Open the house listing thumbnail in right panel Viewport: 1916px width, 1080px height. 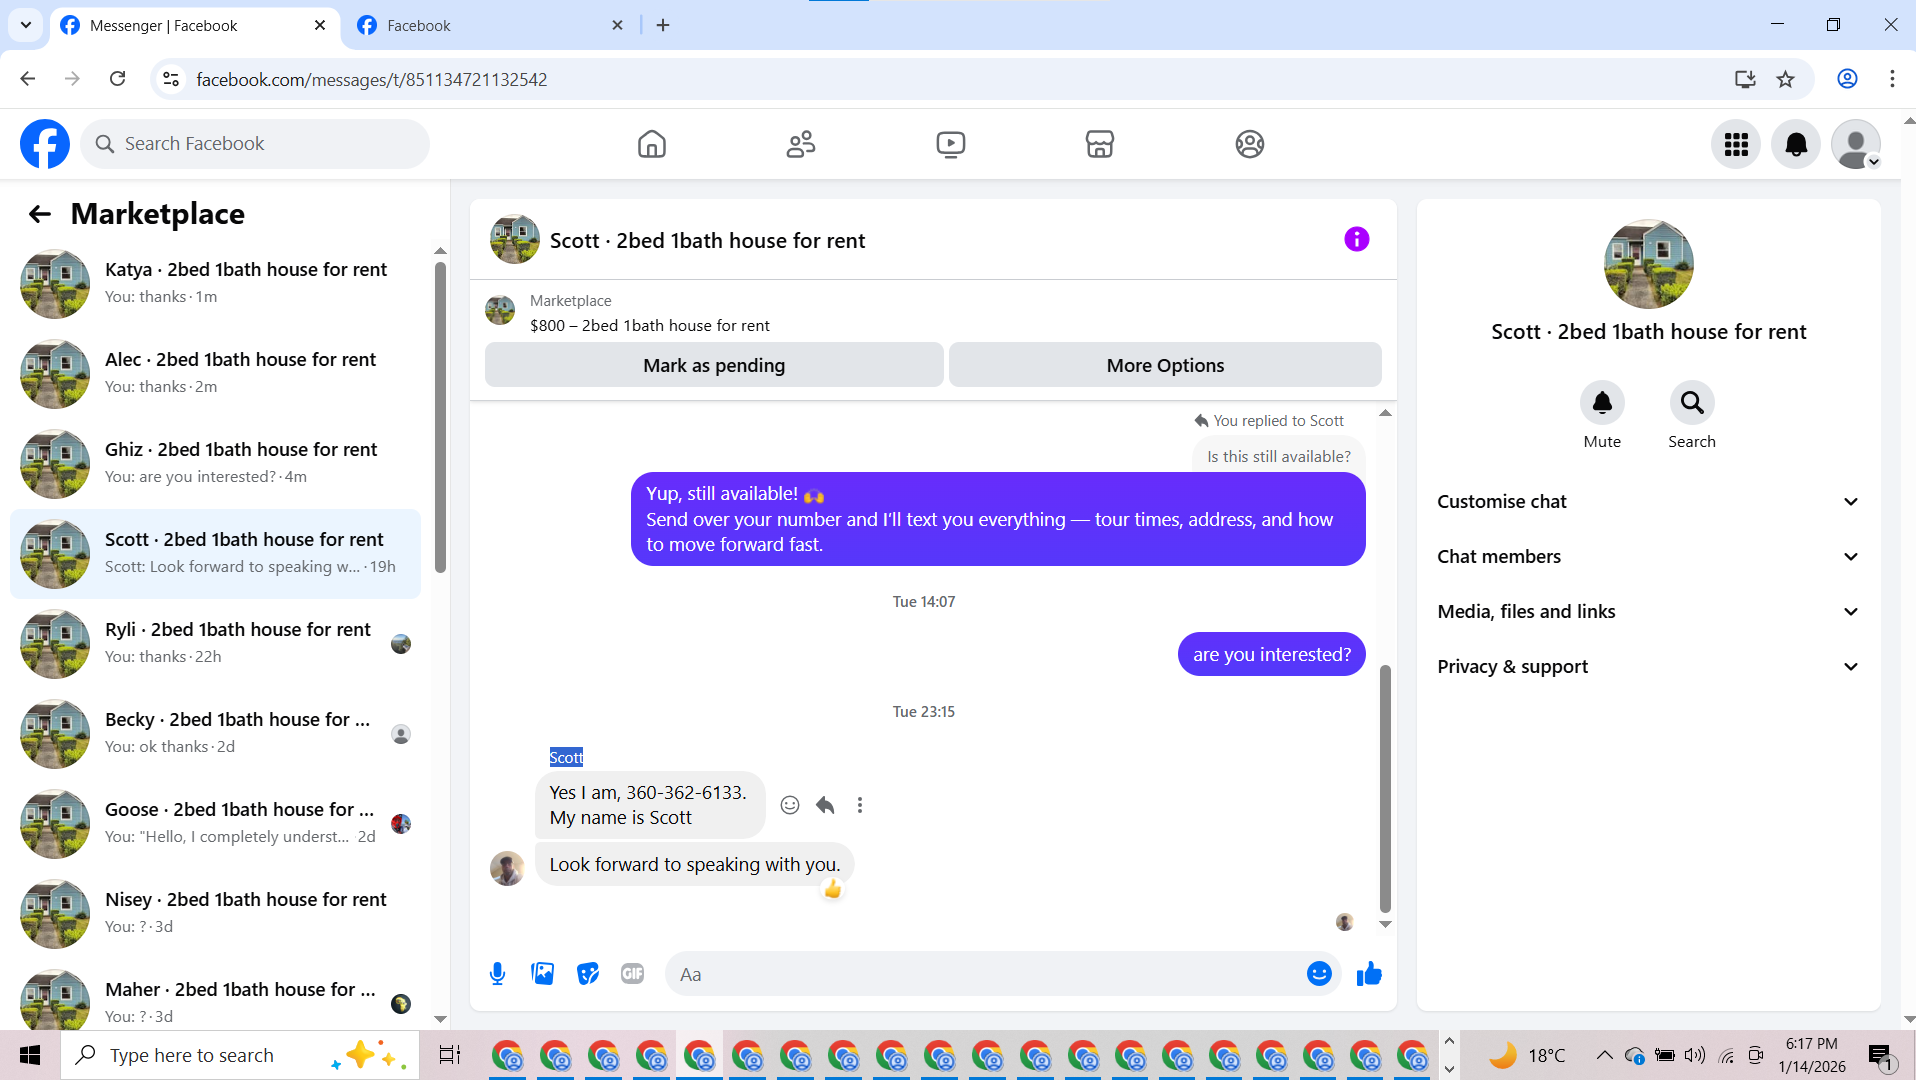point(1648,264)
